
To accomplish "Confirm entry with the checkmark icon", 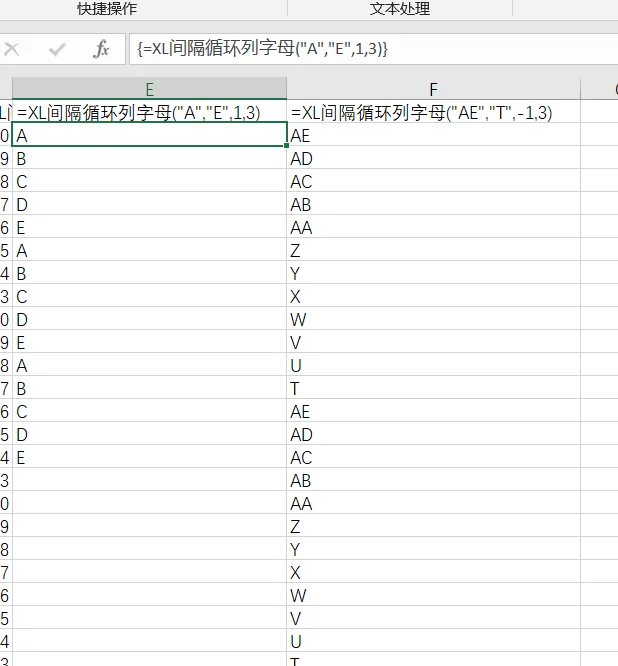I will (x=57, y=49).
